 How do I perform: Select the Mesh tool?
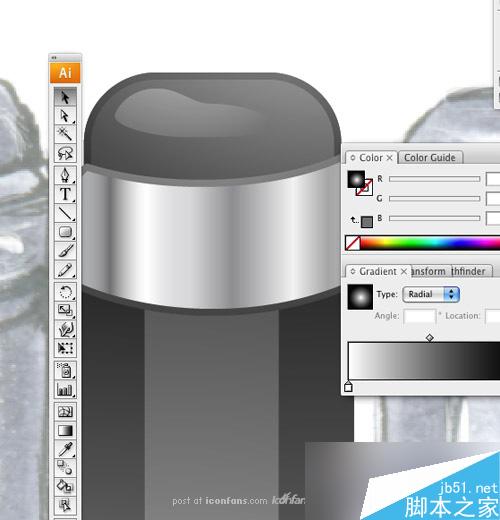(65, 412)
